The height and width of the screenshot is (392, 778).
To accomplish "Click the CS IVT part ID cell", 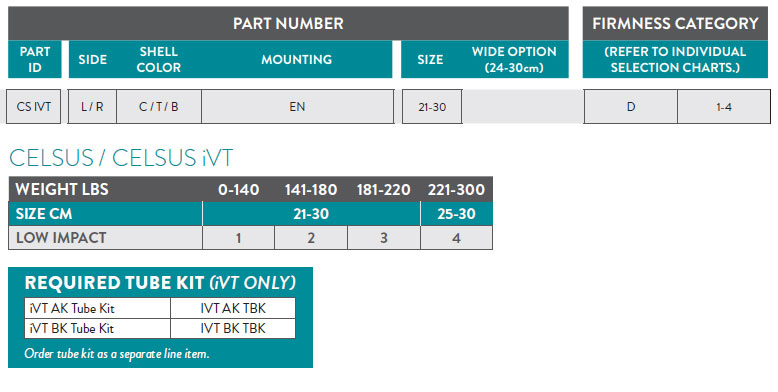I will (33, 107).
